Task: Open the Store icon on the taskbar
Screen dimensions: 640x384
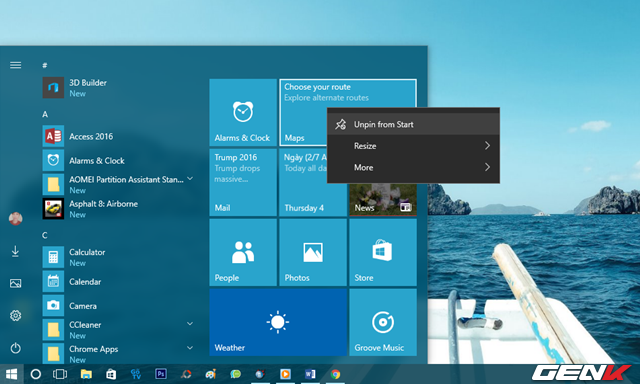Action: pyautogui.click(x=111, y=374)
